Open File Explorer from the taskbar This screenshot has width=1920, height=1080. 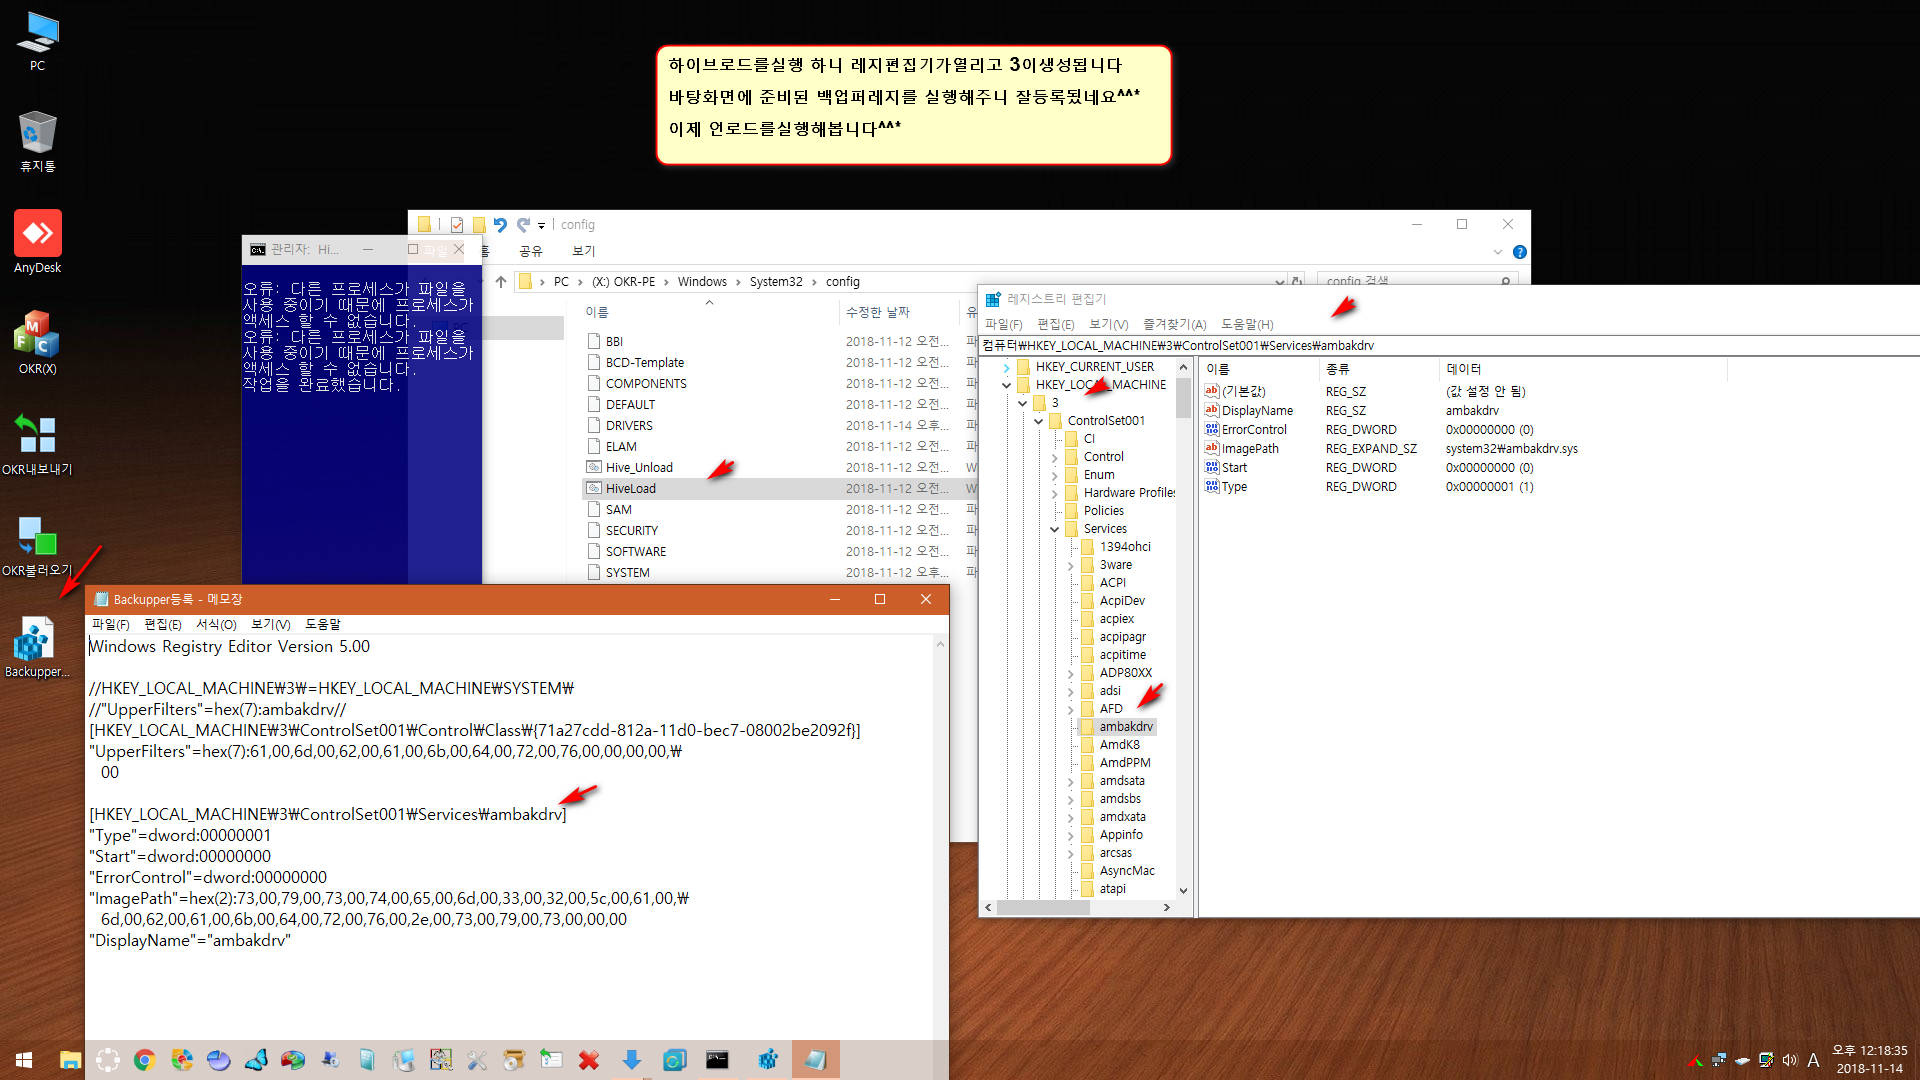pos(70,1060)
